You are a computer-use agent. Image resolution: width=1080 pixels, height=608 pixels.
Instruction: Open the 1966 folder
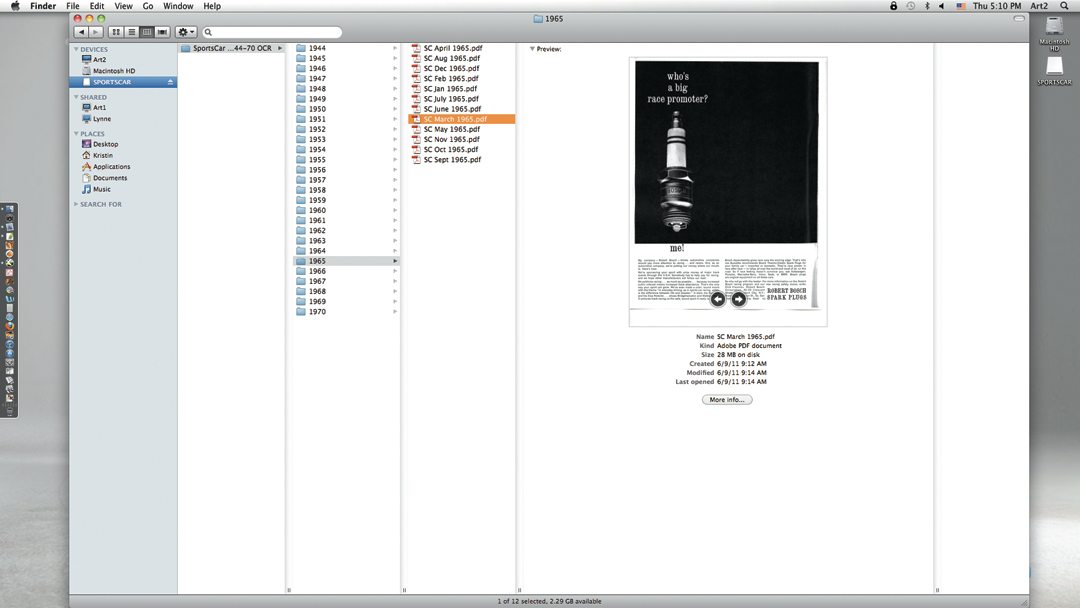pyautogui.click(x=317, y=271)
